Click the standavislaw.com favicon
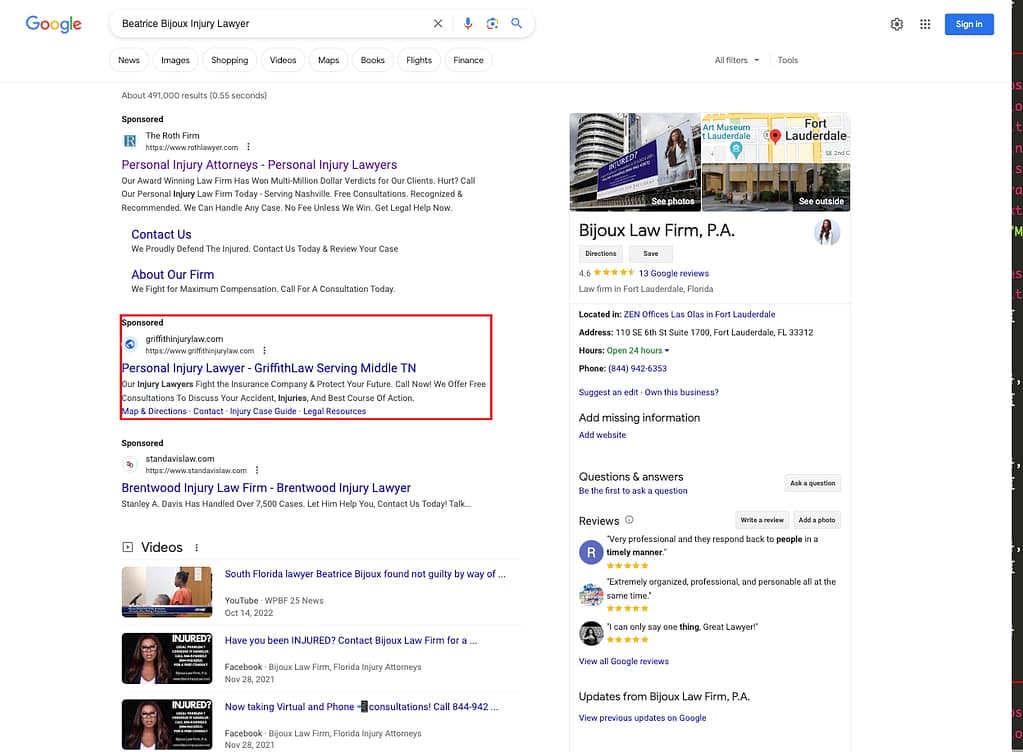 (x=130, y=464)
